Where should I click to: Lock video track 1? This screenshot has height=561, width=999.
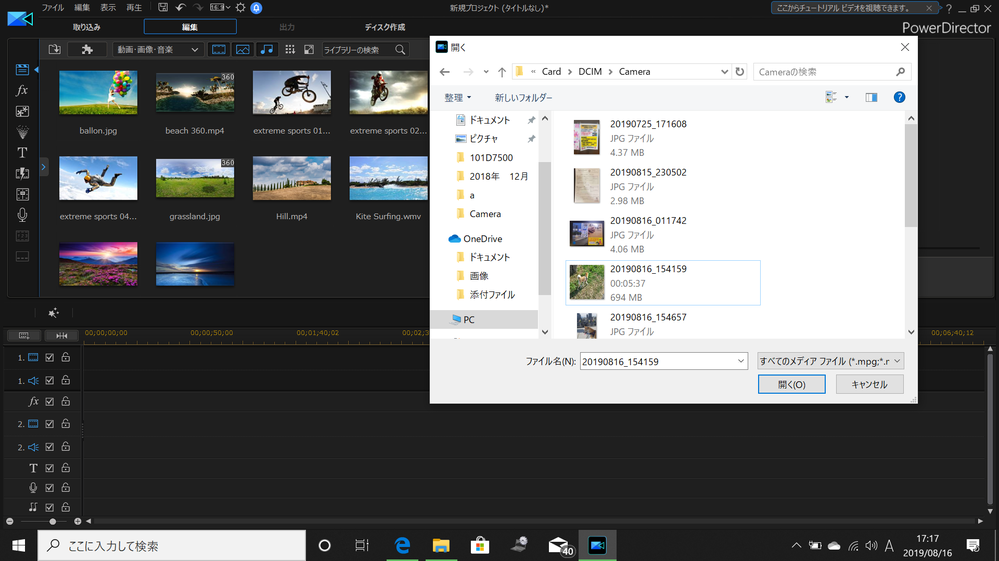(x=66, y=357)
